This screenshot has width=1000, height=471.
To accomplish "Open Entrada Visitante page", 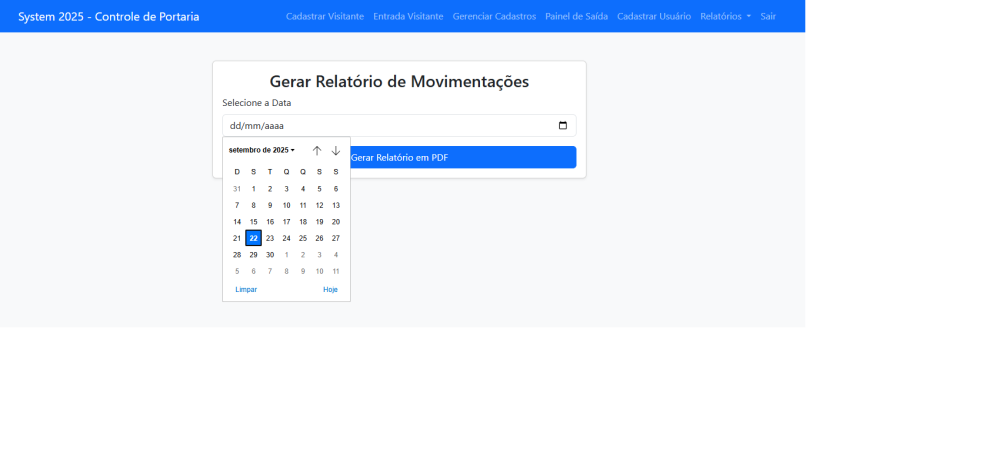I will point(408,17).
